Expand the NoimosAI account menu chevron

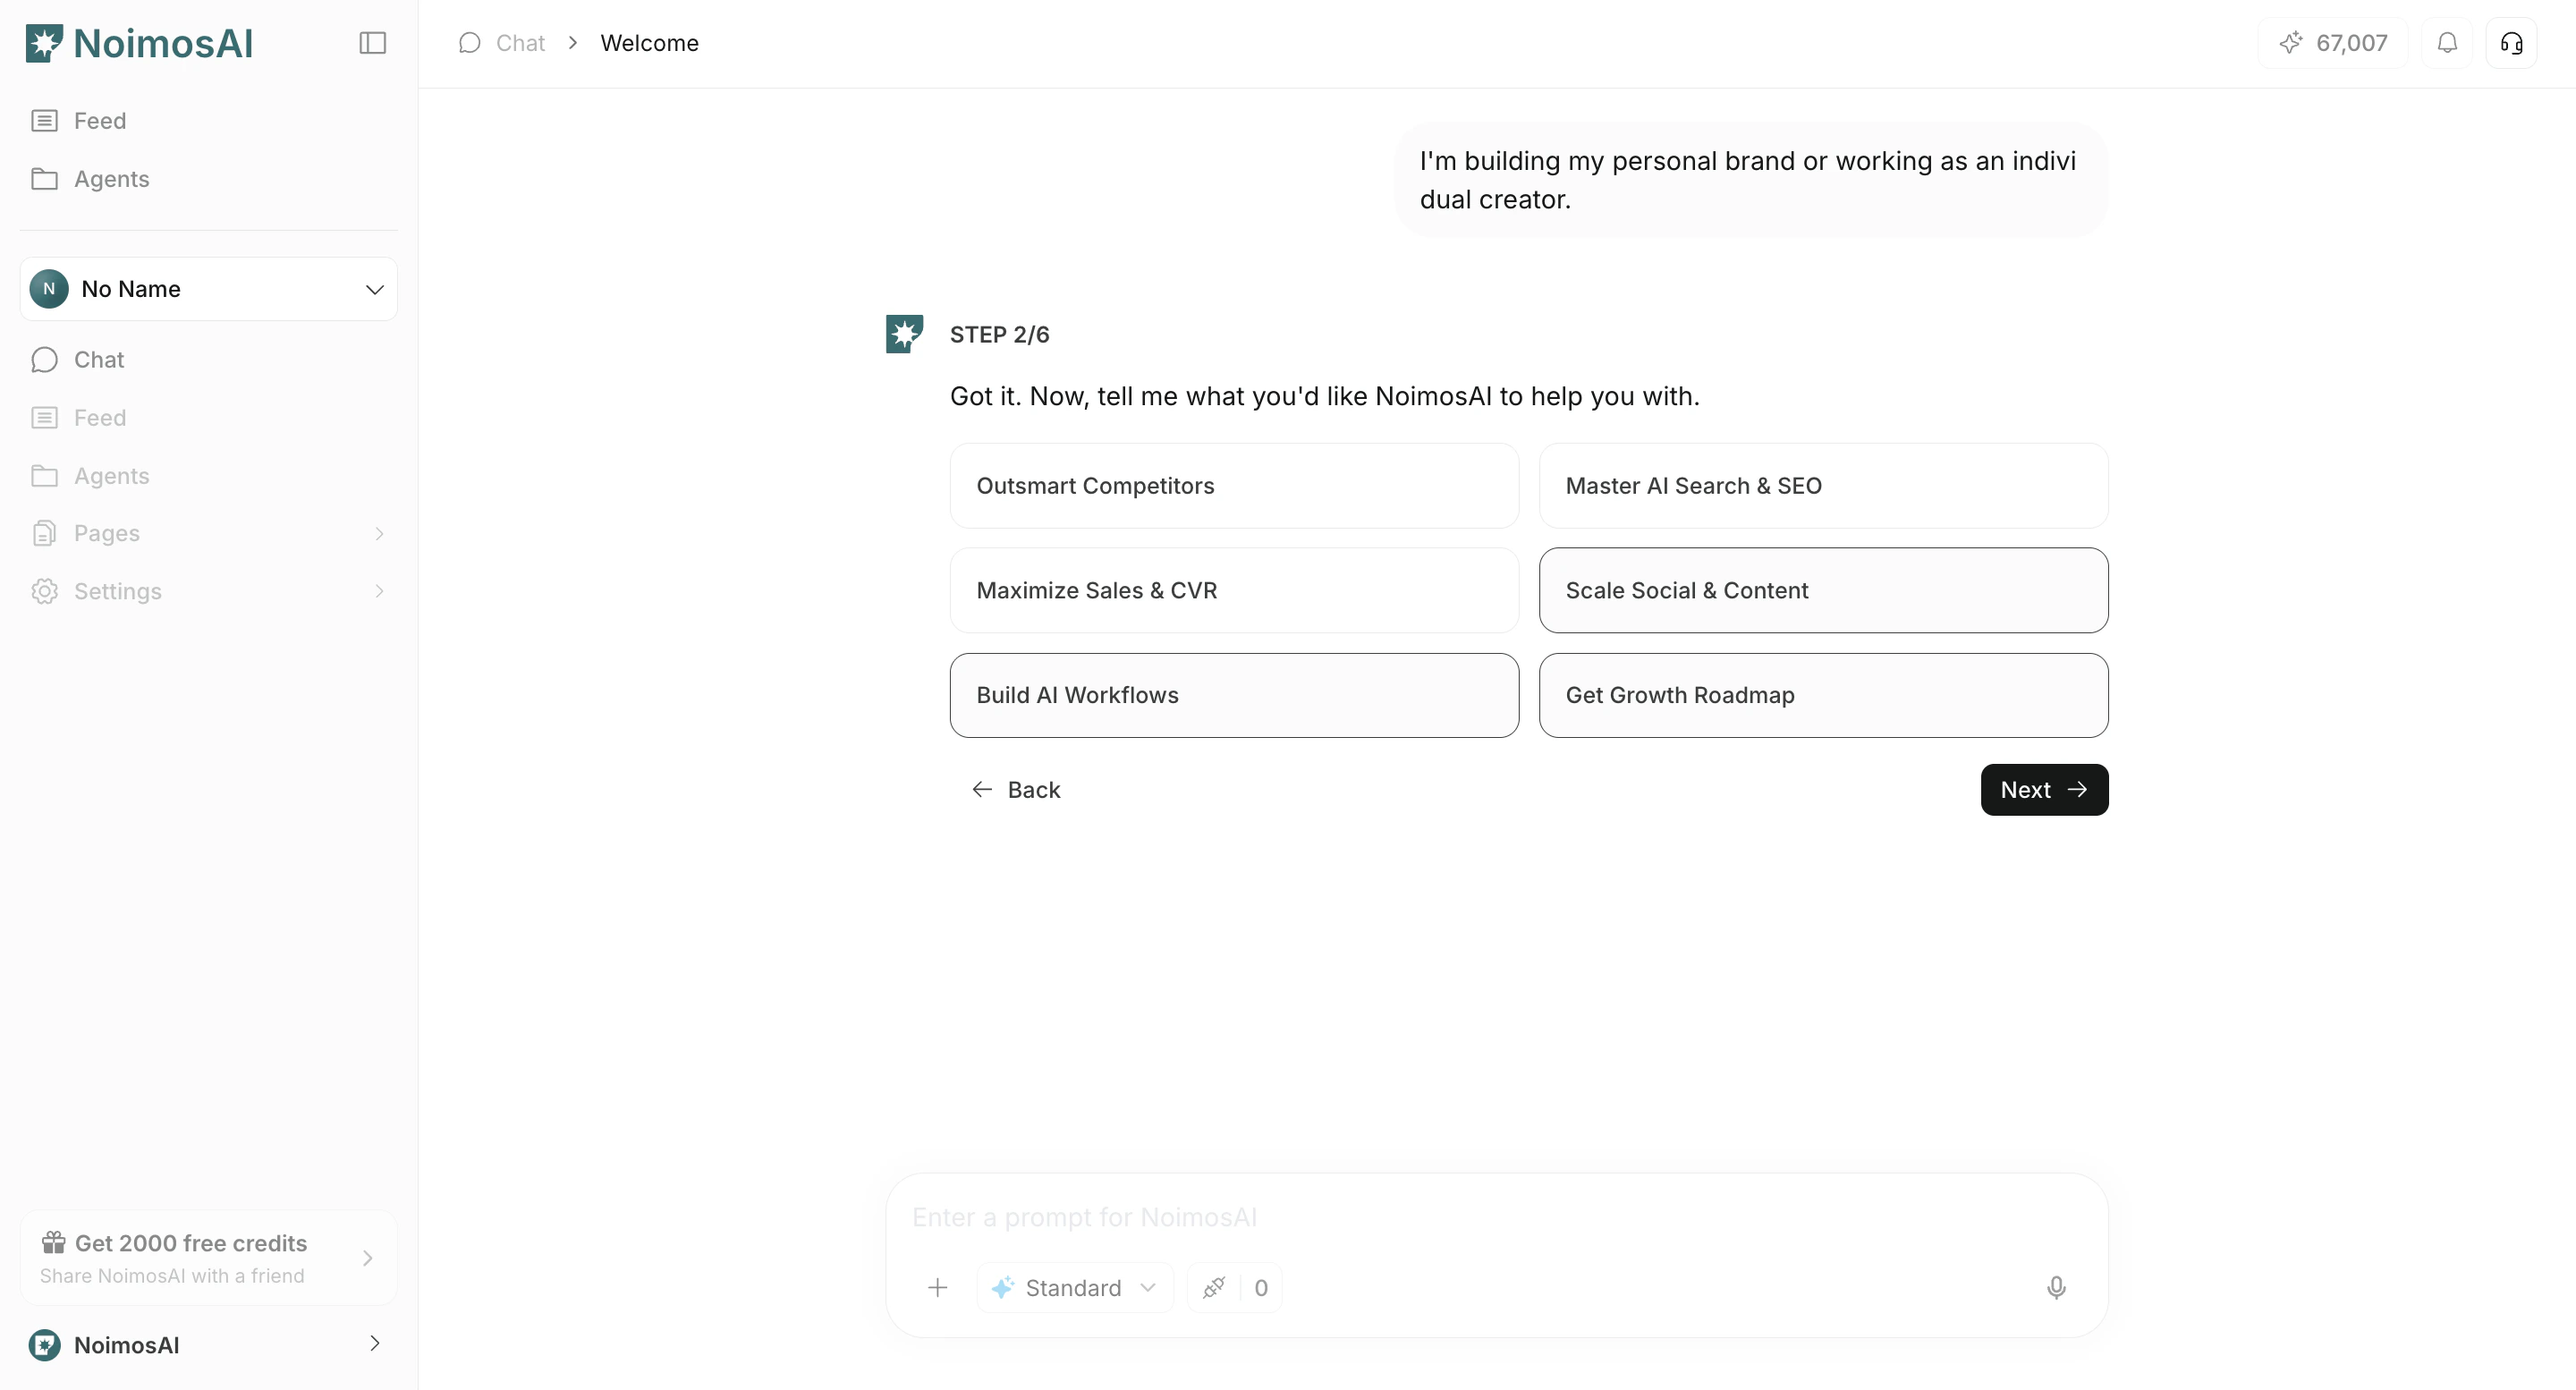(375, 1343)
